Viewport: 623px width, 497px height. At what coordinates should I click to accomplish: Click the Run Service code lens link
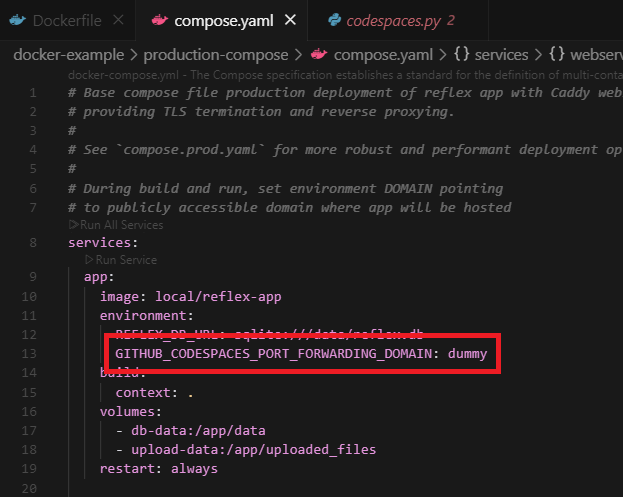pyautogui.click(x=126, y=259)
